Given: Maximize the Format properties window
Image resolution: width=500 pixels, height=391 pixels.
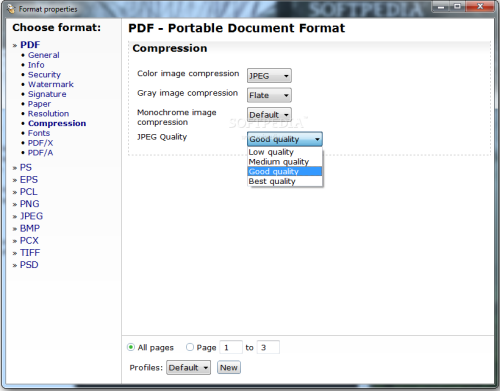Looking at the screenshot, I should pos(458,6).
